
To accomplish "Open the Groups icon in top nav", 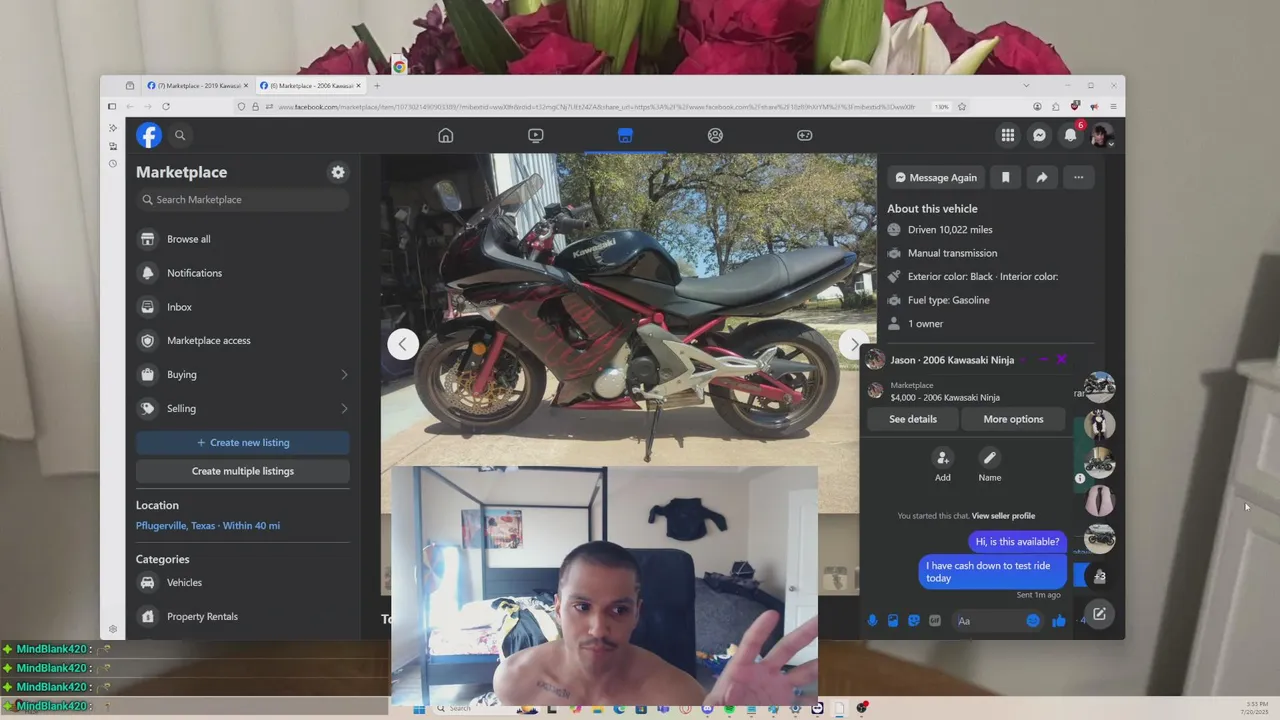I will click(x=715, y=135).
